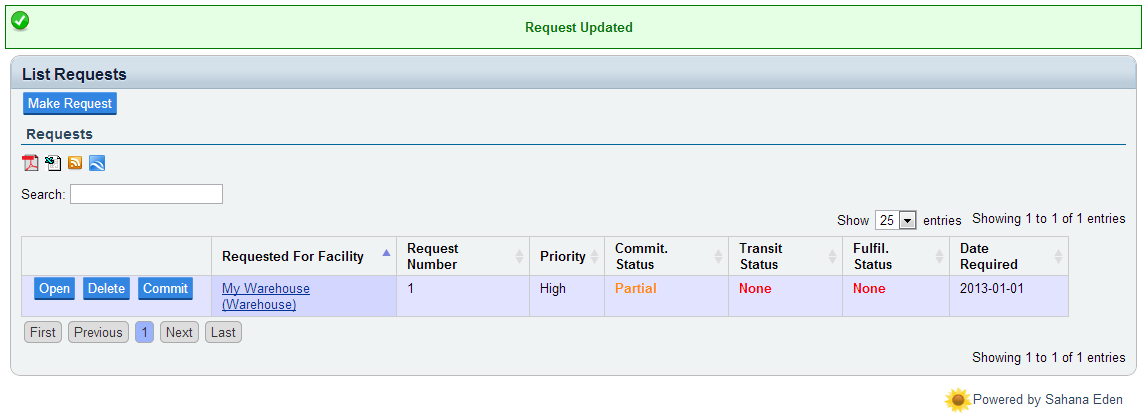Focus the Search input field

pos(146,194)
